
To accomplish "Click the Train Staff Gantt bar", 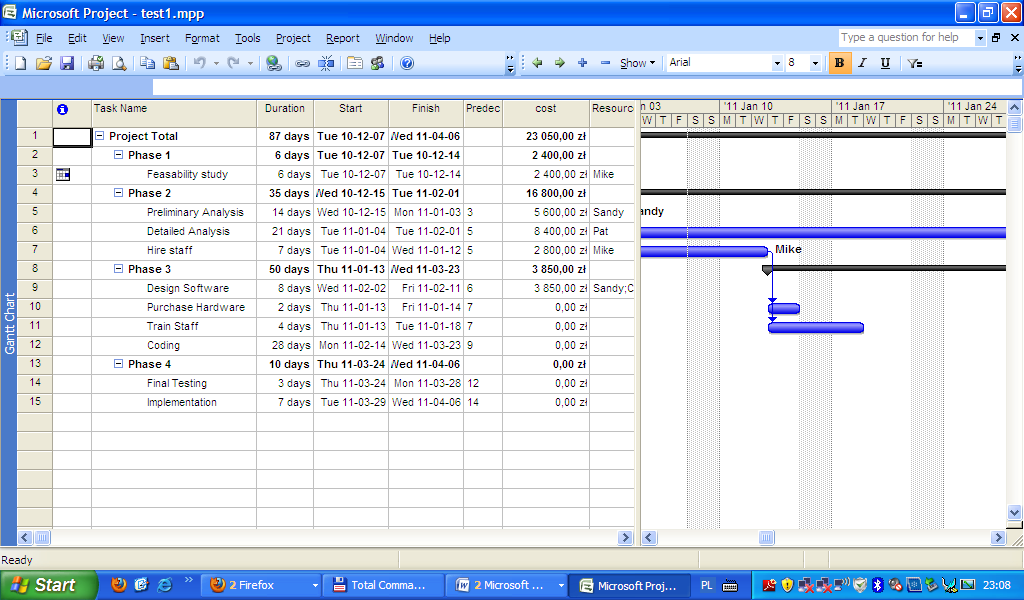I will 816,327.
